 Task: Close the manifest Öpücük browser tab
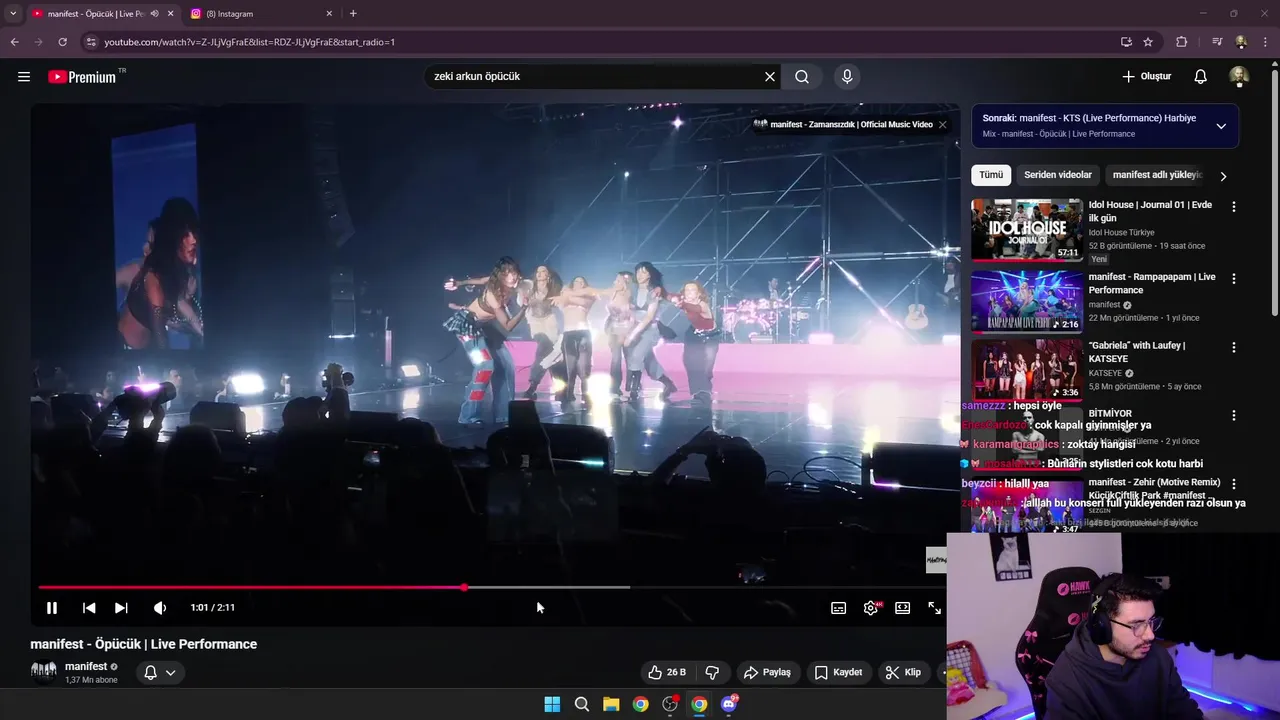click(x=170, y=14)
